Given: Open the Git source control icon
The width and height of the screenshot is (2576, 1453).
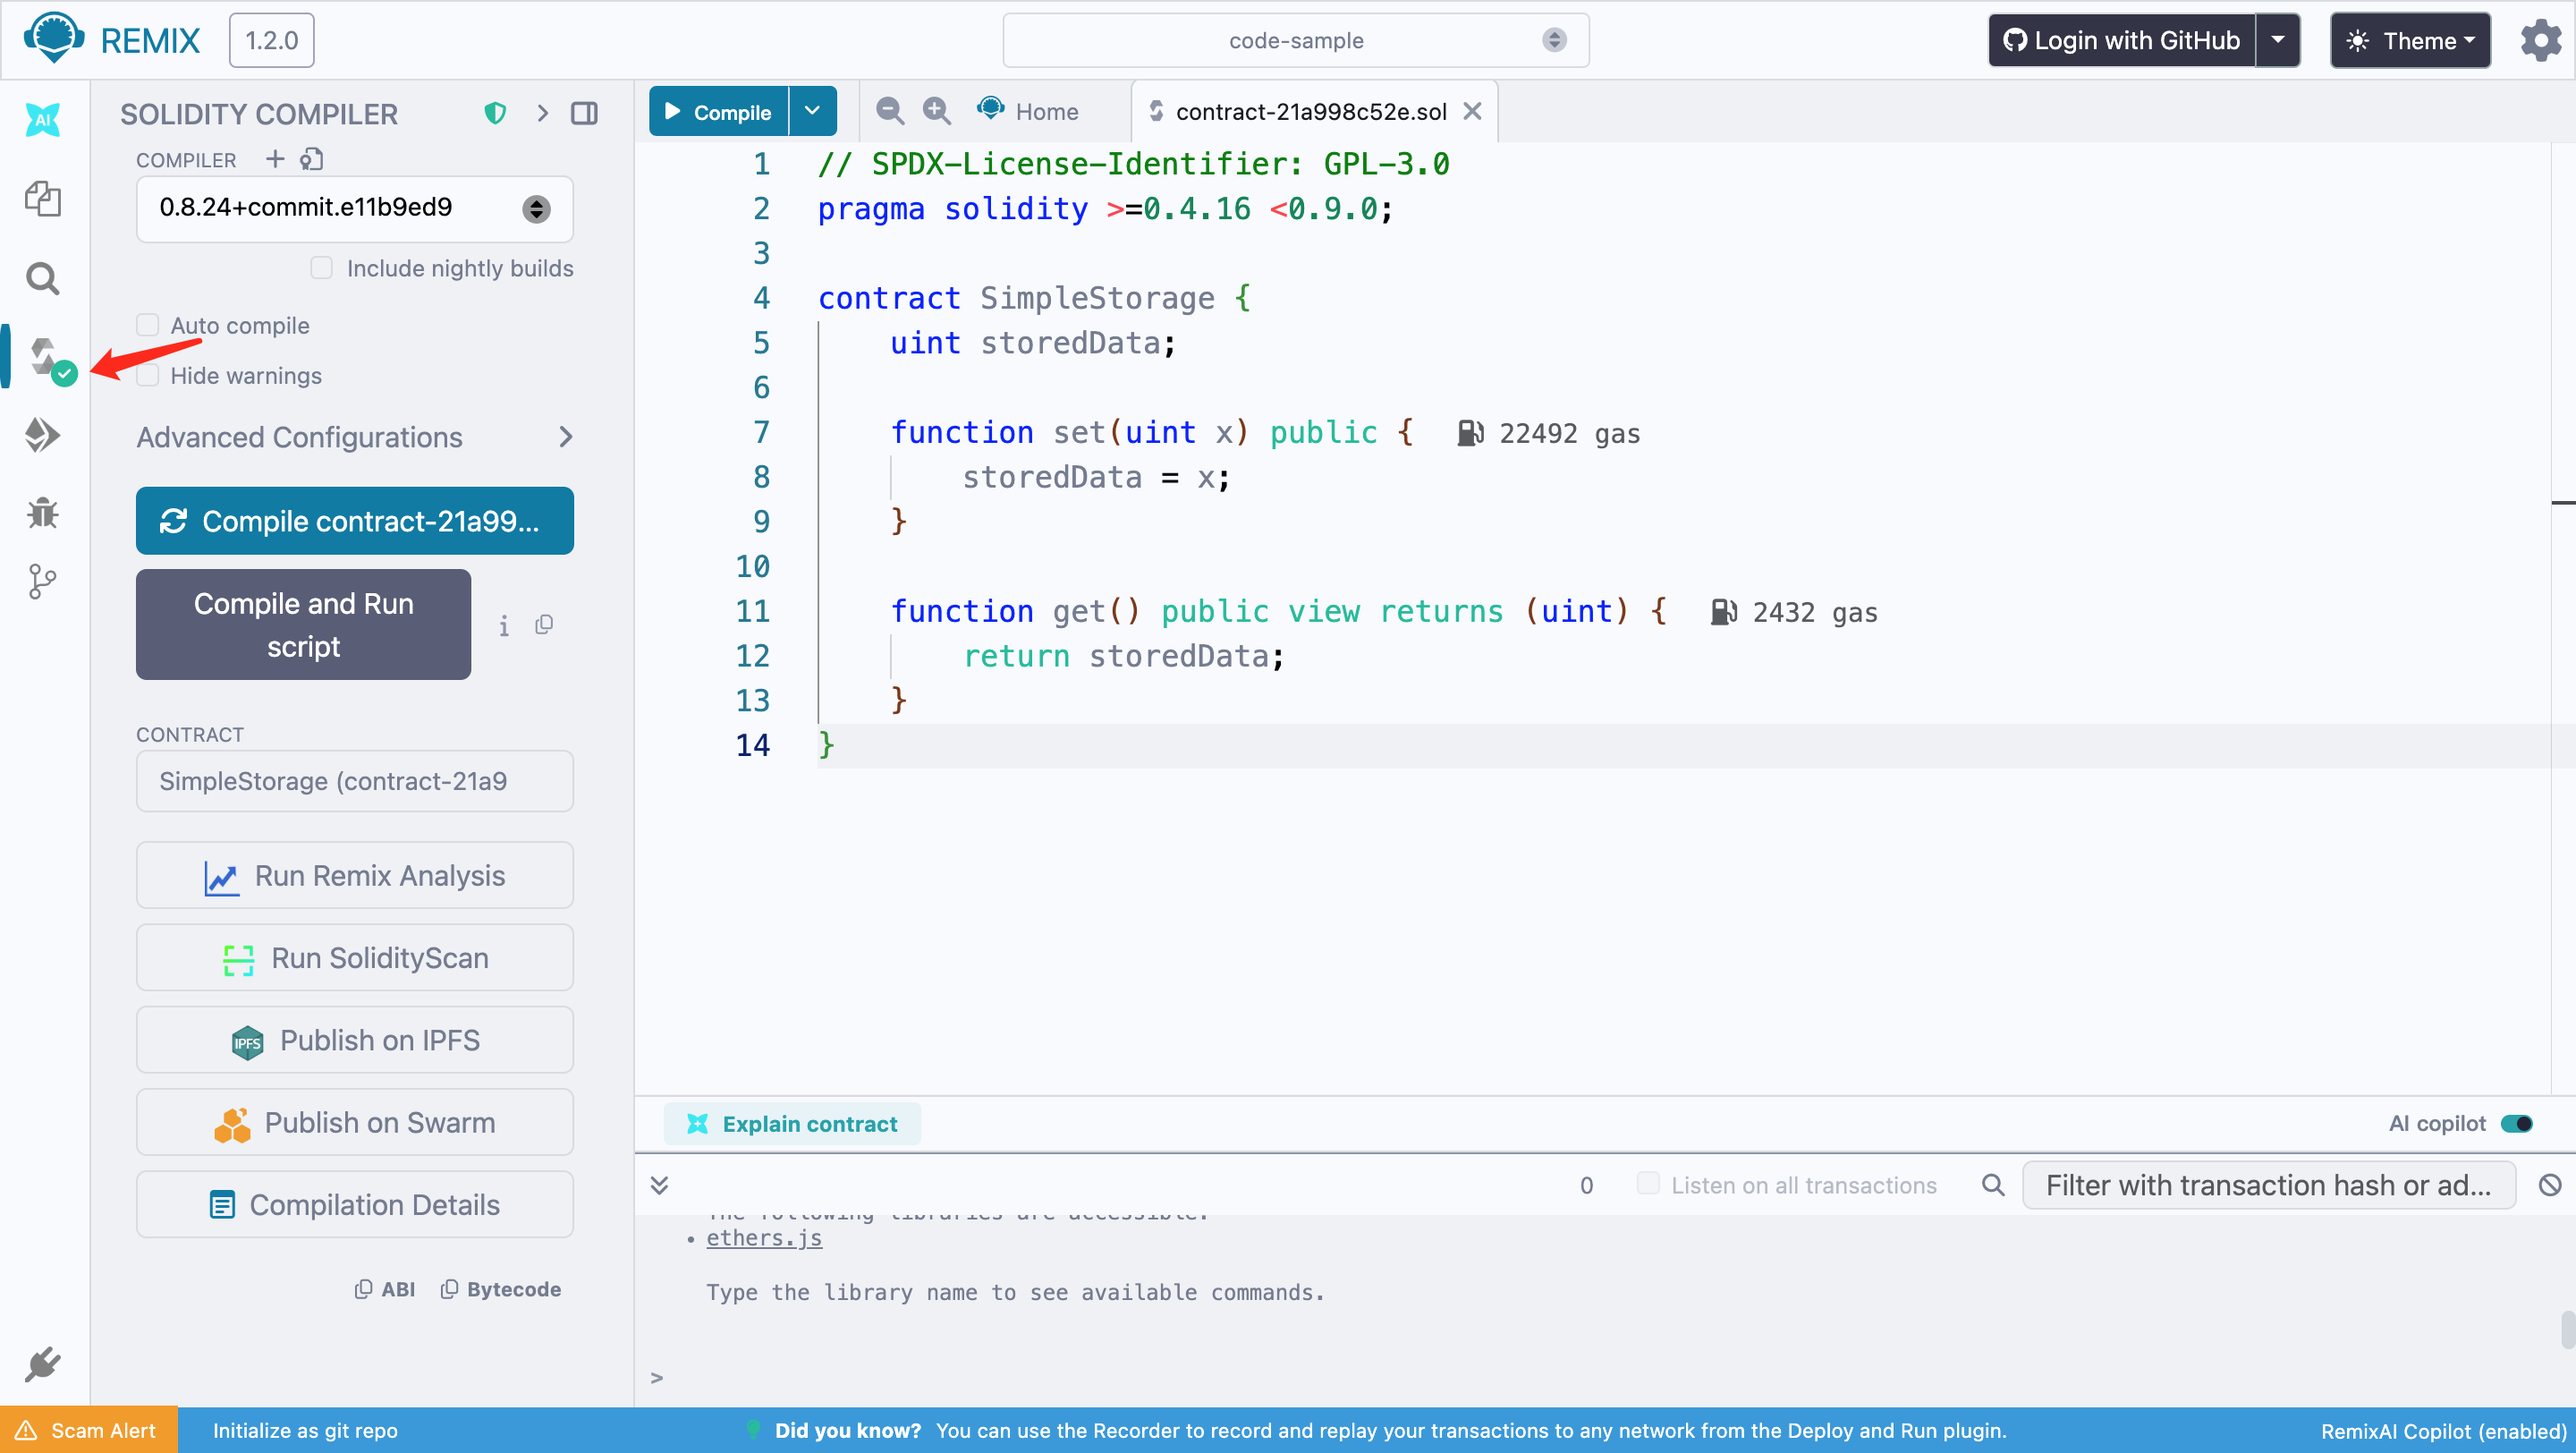Looking at the screenshot, I should [x=43, y=581].
